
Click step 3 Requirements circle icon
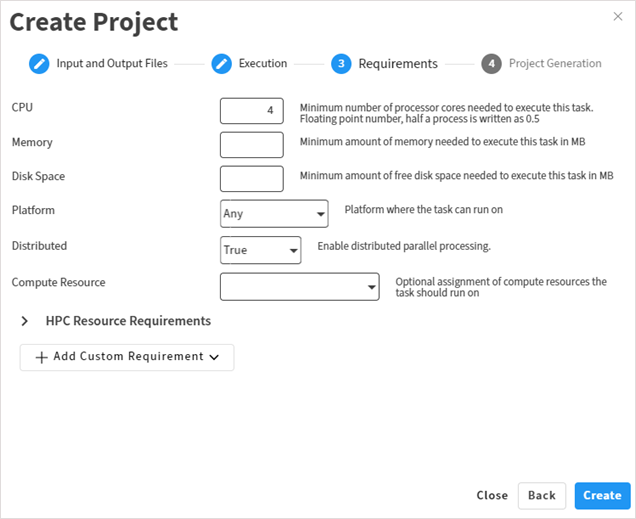341,64
